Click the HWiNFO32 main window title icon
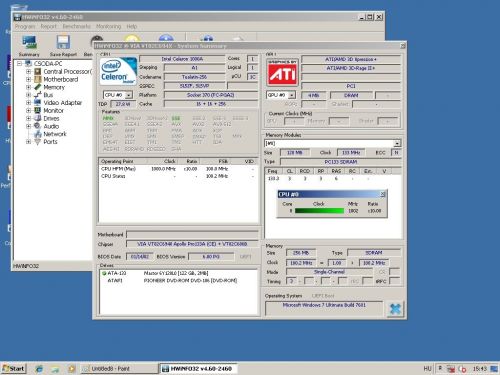This screenshot has width=500, height=375. (x=18, y=17)
